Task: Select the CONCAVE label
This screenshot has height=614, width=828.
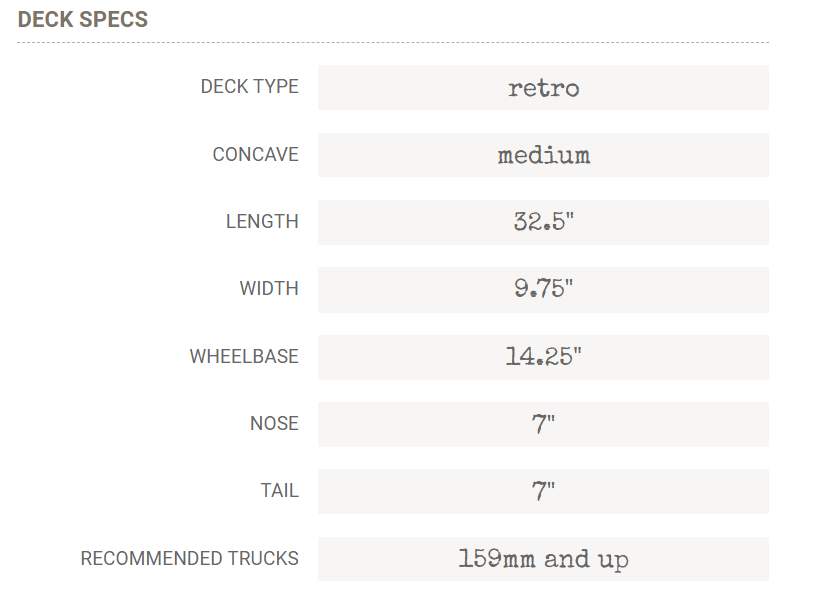Action: point(255,155)
